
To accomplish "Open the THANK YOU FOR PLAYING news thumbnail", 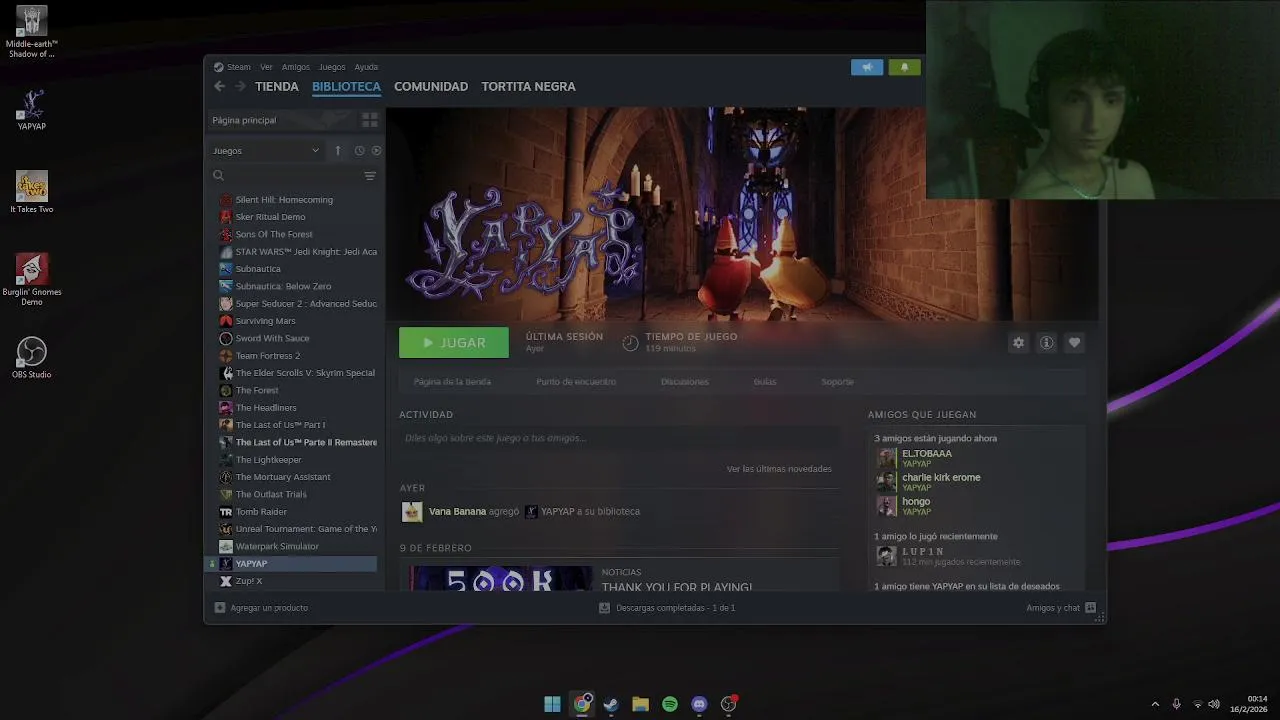I will [501, 578].
